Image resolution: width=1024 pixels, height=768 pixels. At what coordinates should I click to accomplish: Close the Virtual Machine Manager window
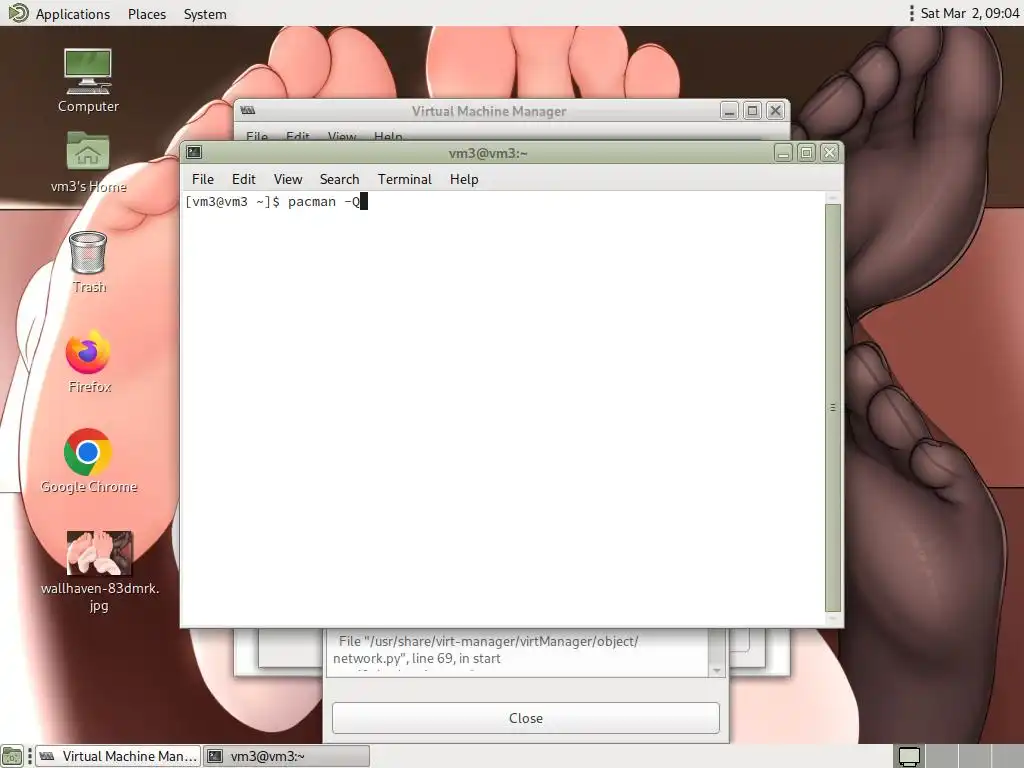(x=775, y=111)
